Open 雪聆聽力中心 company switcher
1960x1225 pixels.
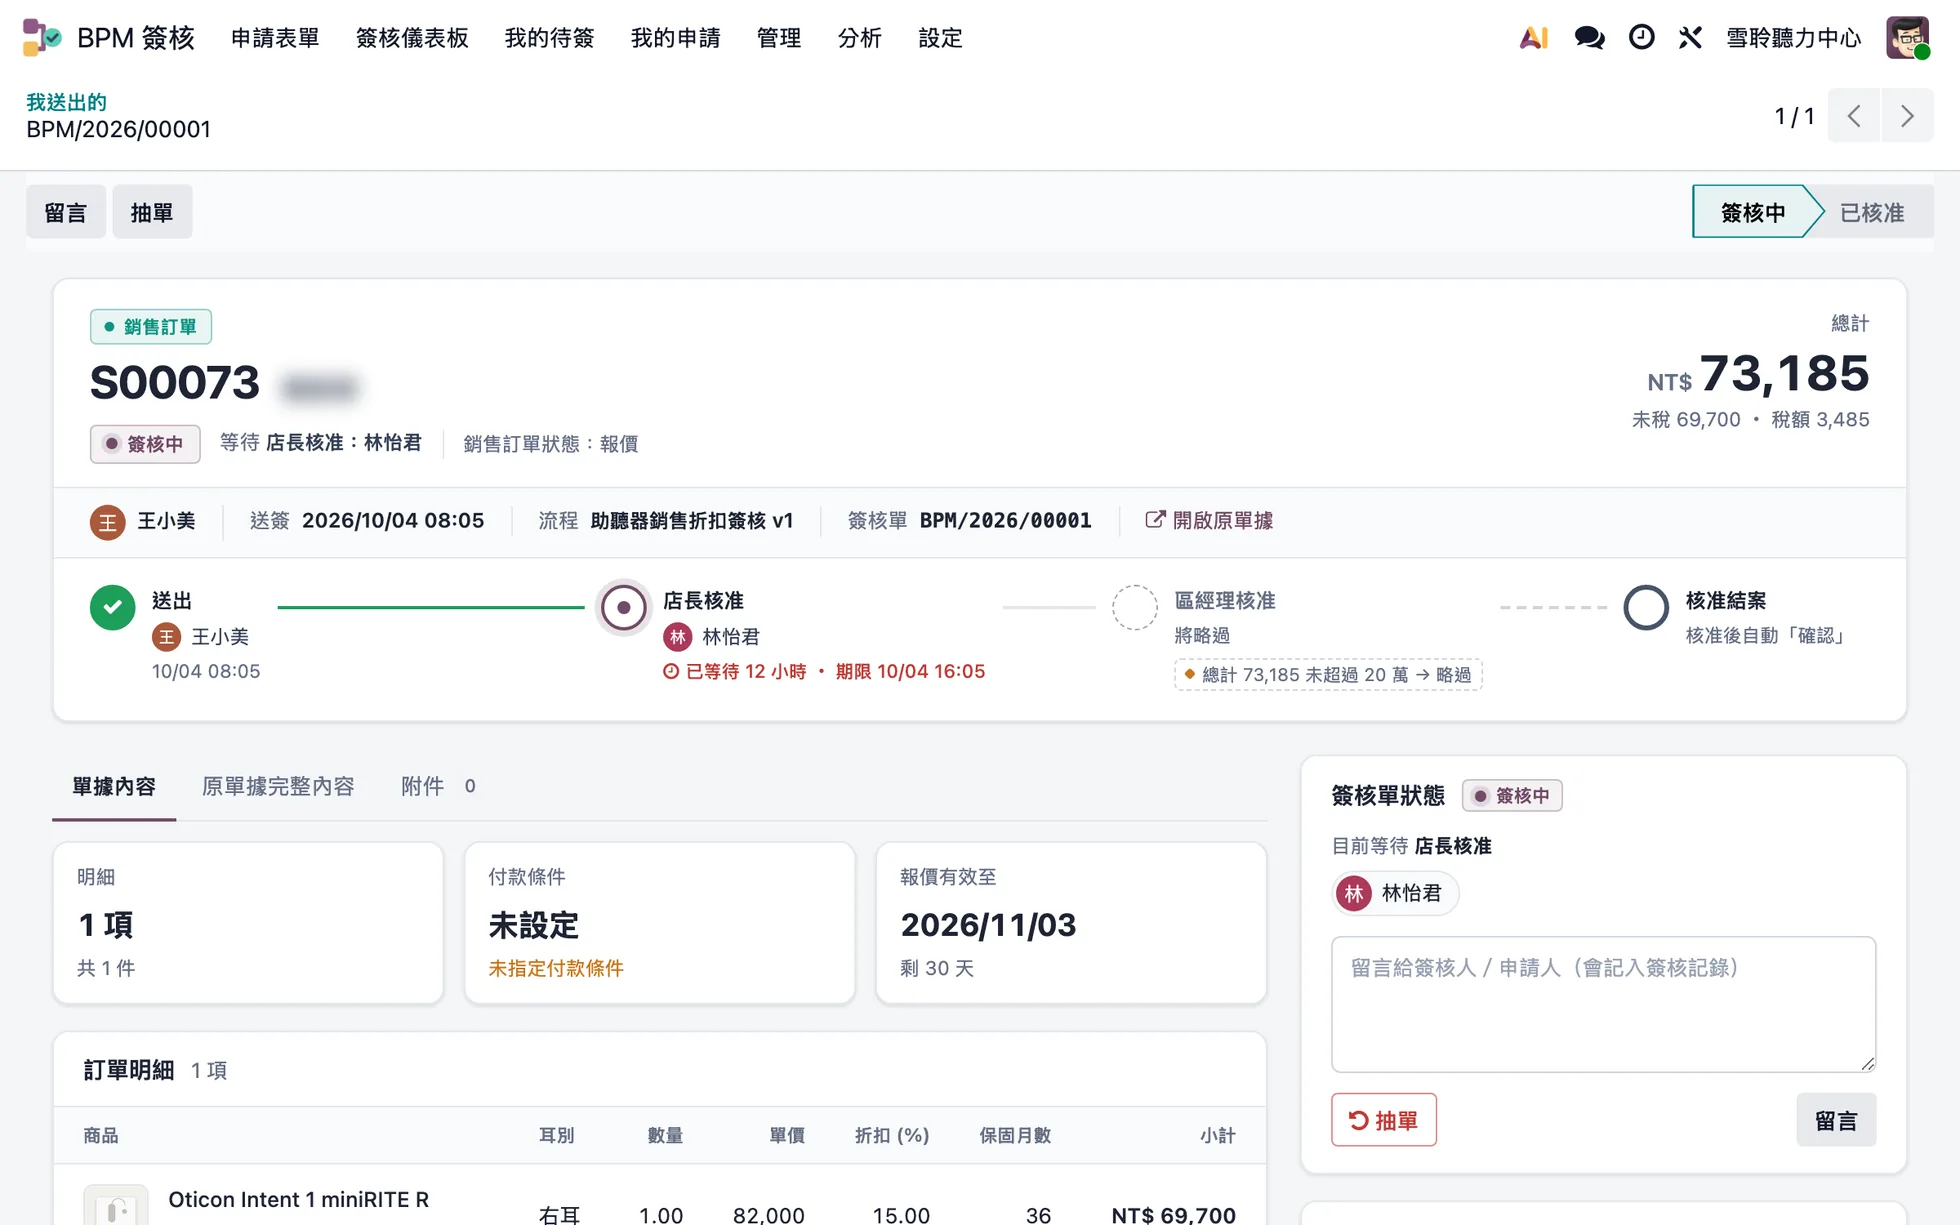click(1794, 38)
